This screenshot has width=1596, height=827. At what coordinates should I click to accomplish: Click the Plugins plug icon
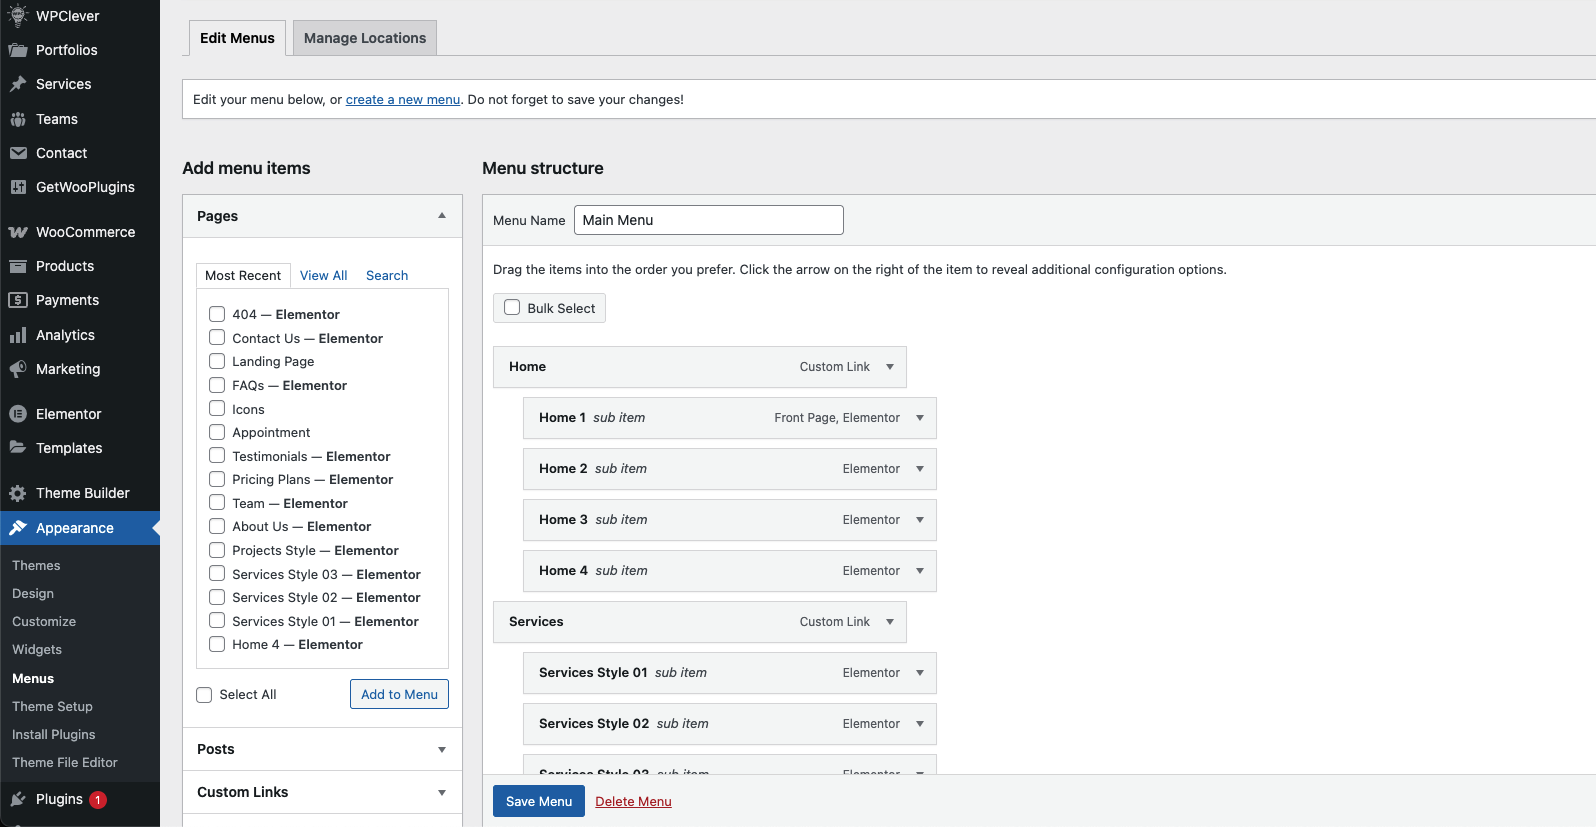pyautogui.click(x=18, y=799)
